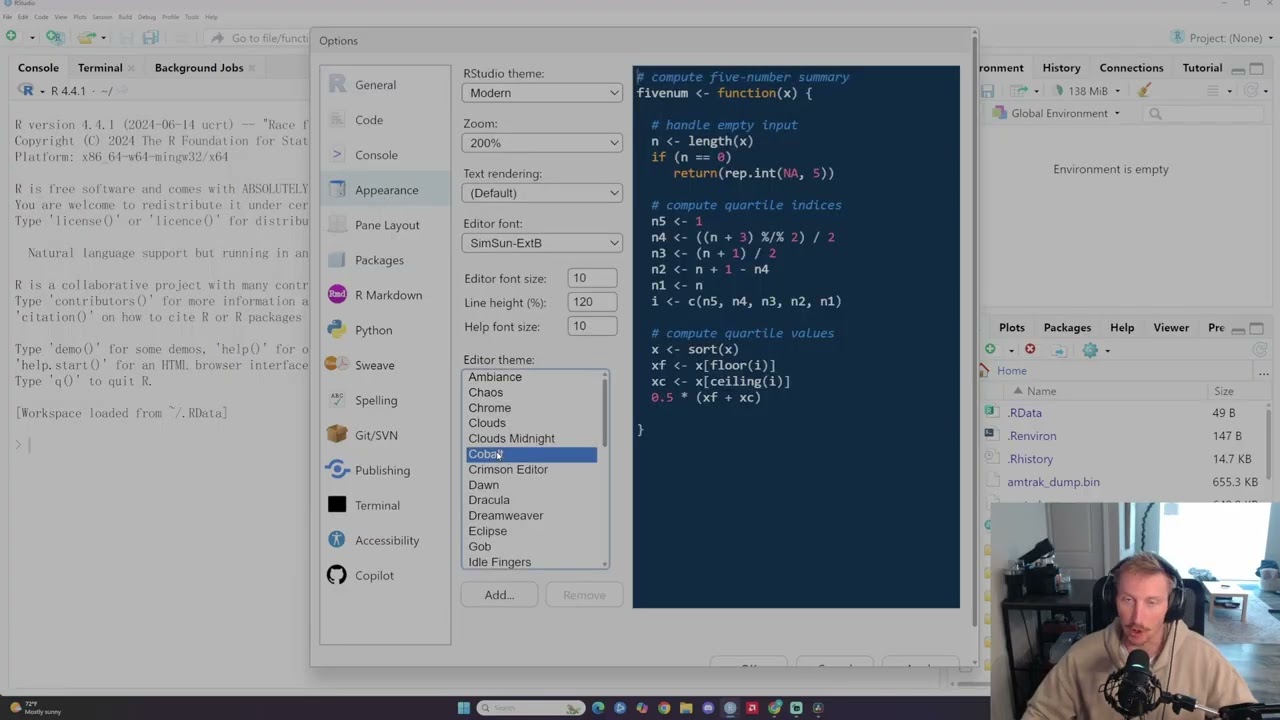Click the New File icon in RStudio toolbar
Screen dimensions: 1280x720
[x=11, y=37]
